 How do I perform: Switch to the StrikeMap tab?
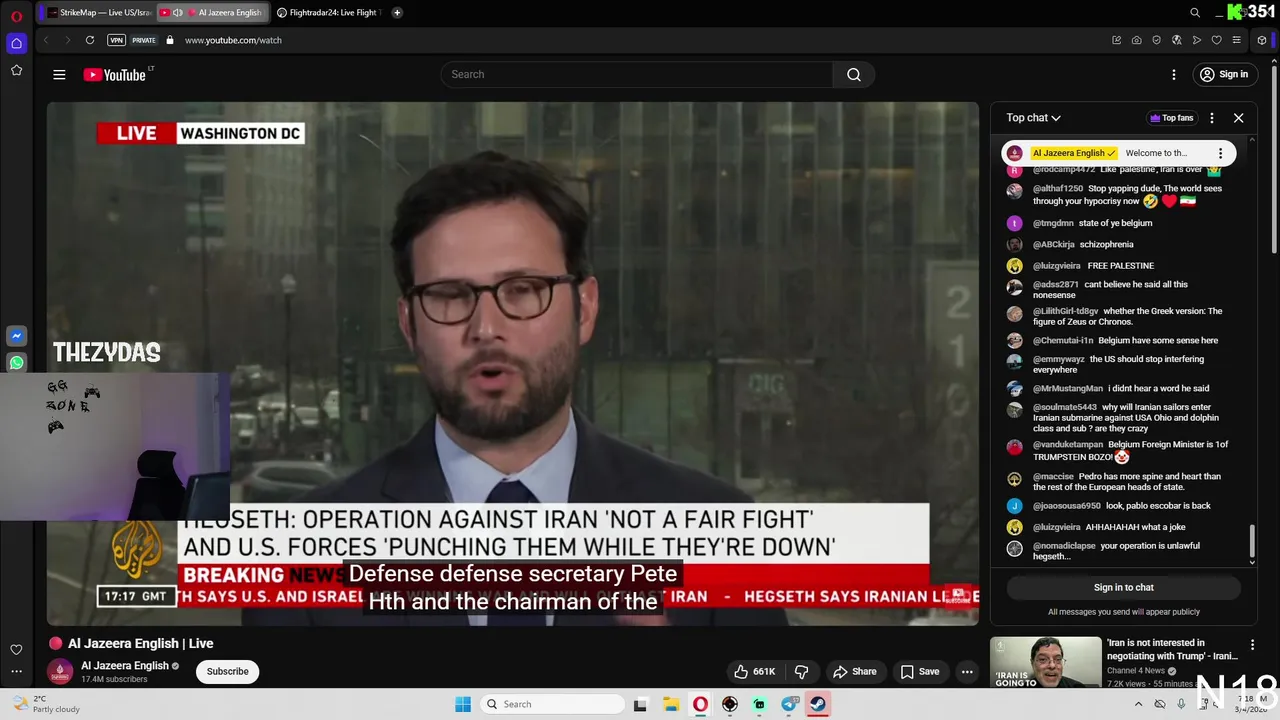tap(98, 13)
